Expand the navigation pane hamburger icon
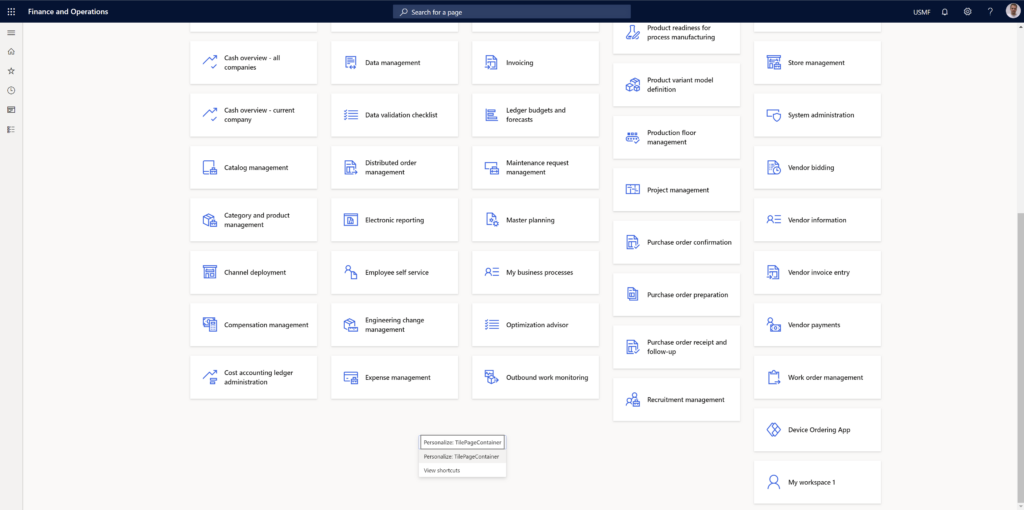The height and width of the screenshot is (510, 1024). click(11, 32)
